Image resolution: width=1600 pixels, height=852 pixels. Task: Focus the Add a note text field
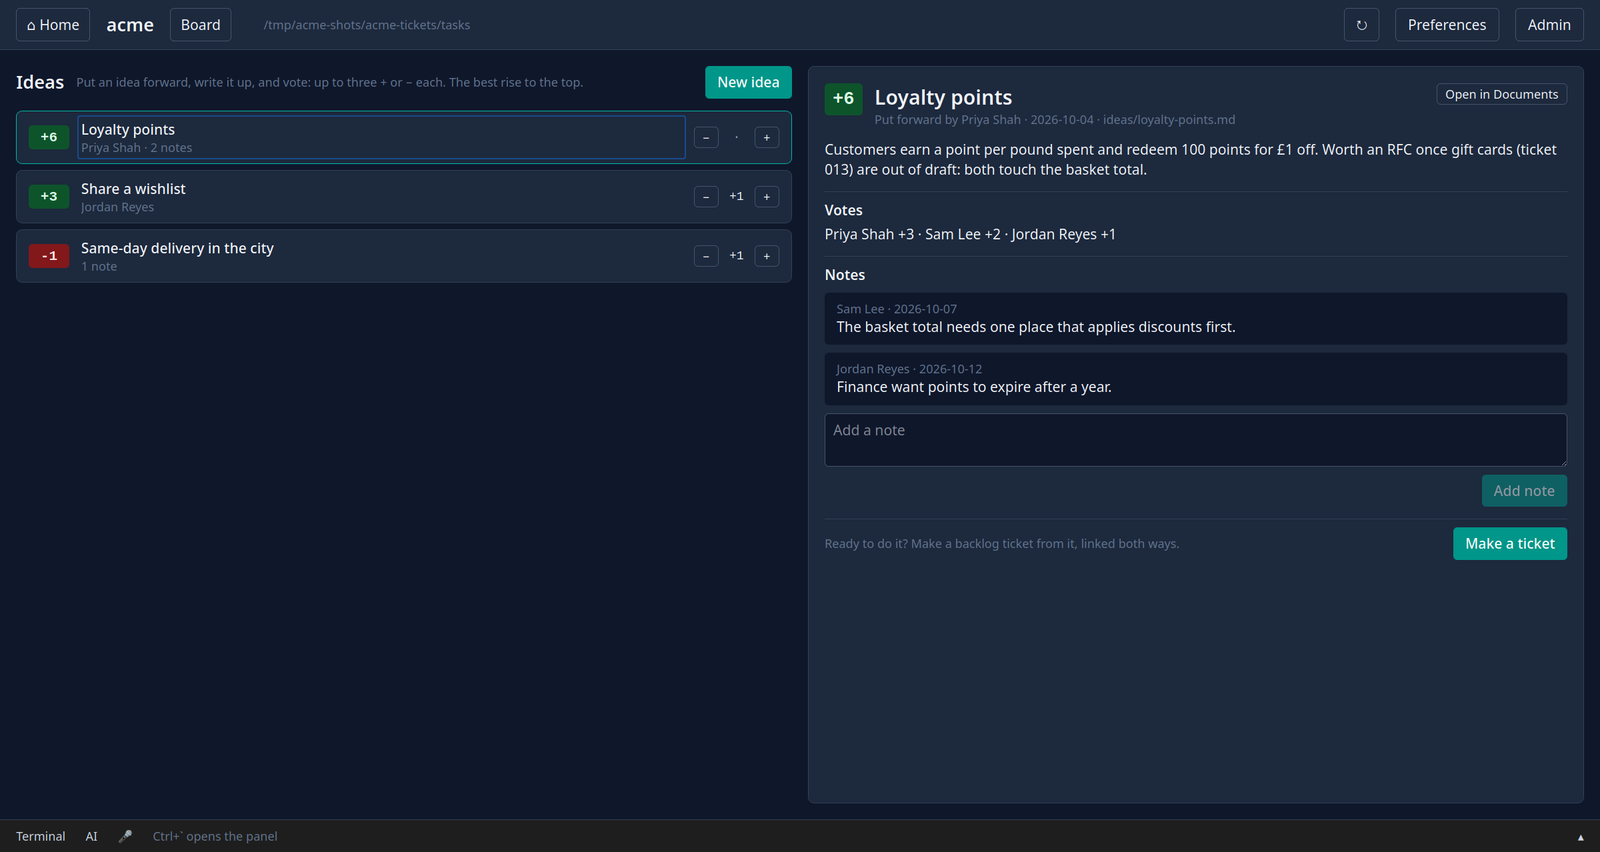point(1195,440)
